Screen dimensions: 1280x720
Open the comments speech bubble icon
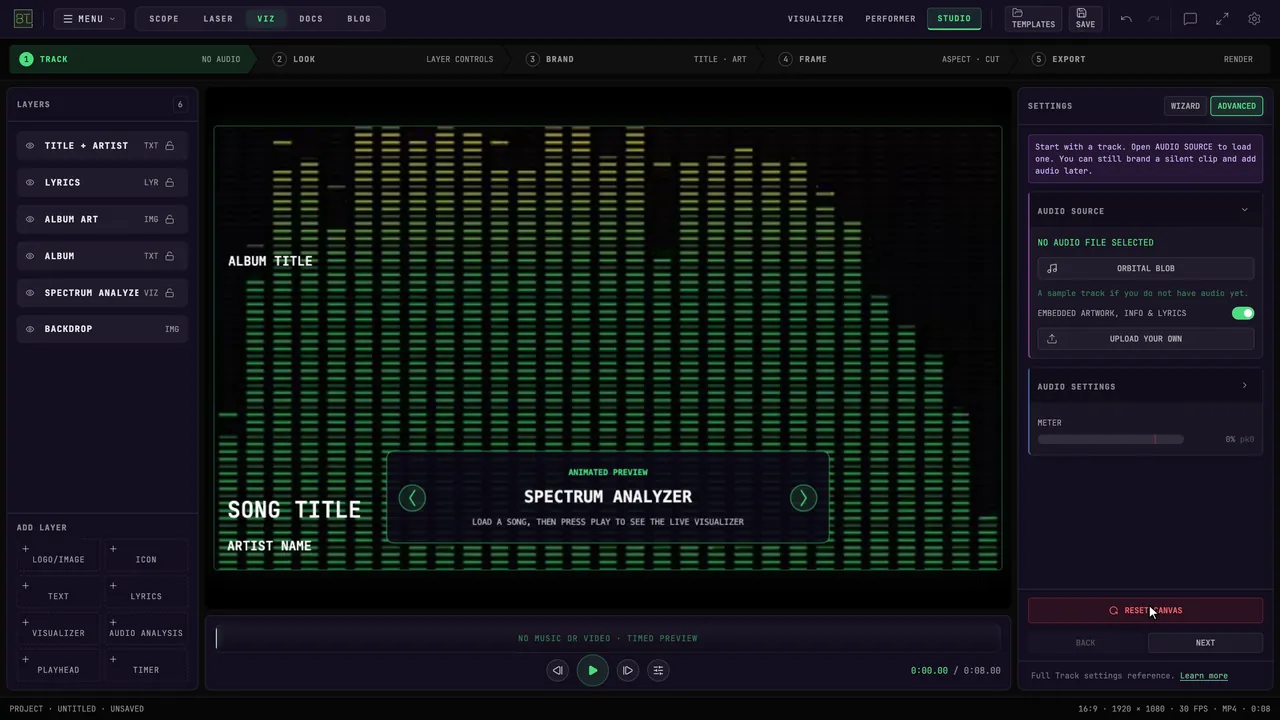click(1190, 19)
